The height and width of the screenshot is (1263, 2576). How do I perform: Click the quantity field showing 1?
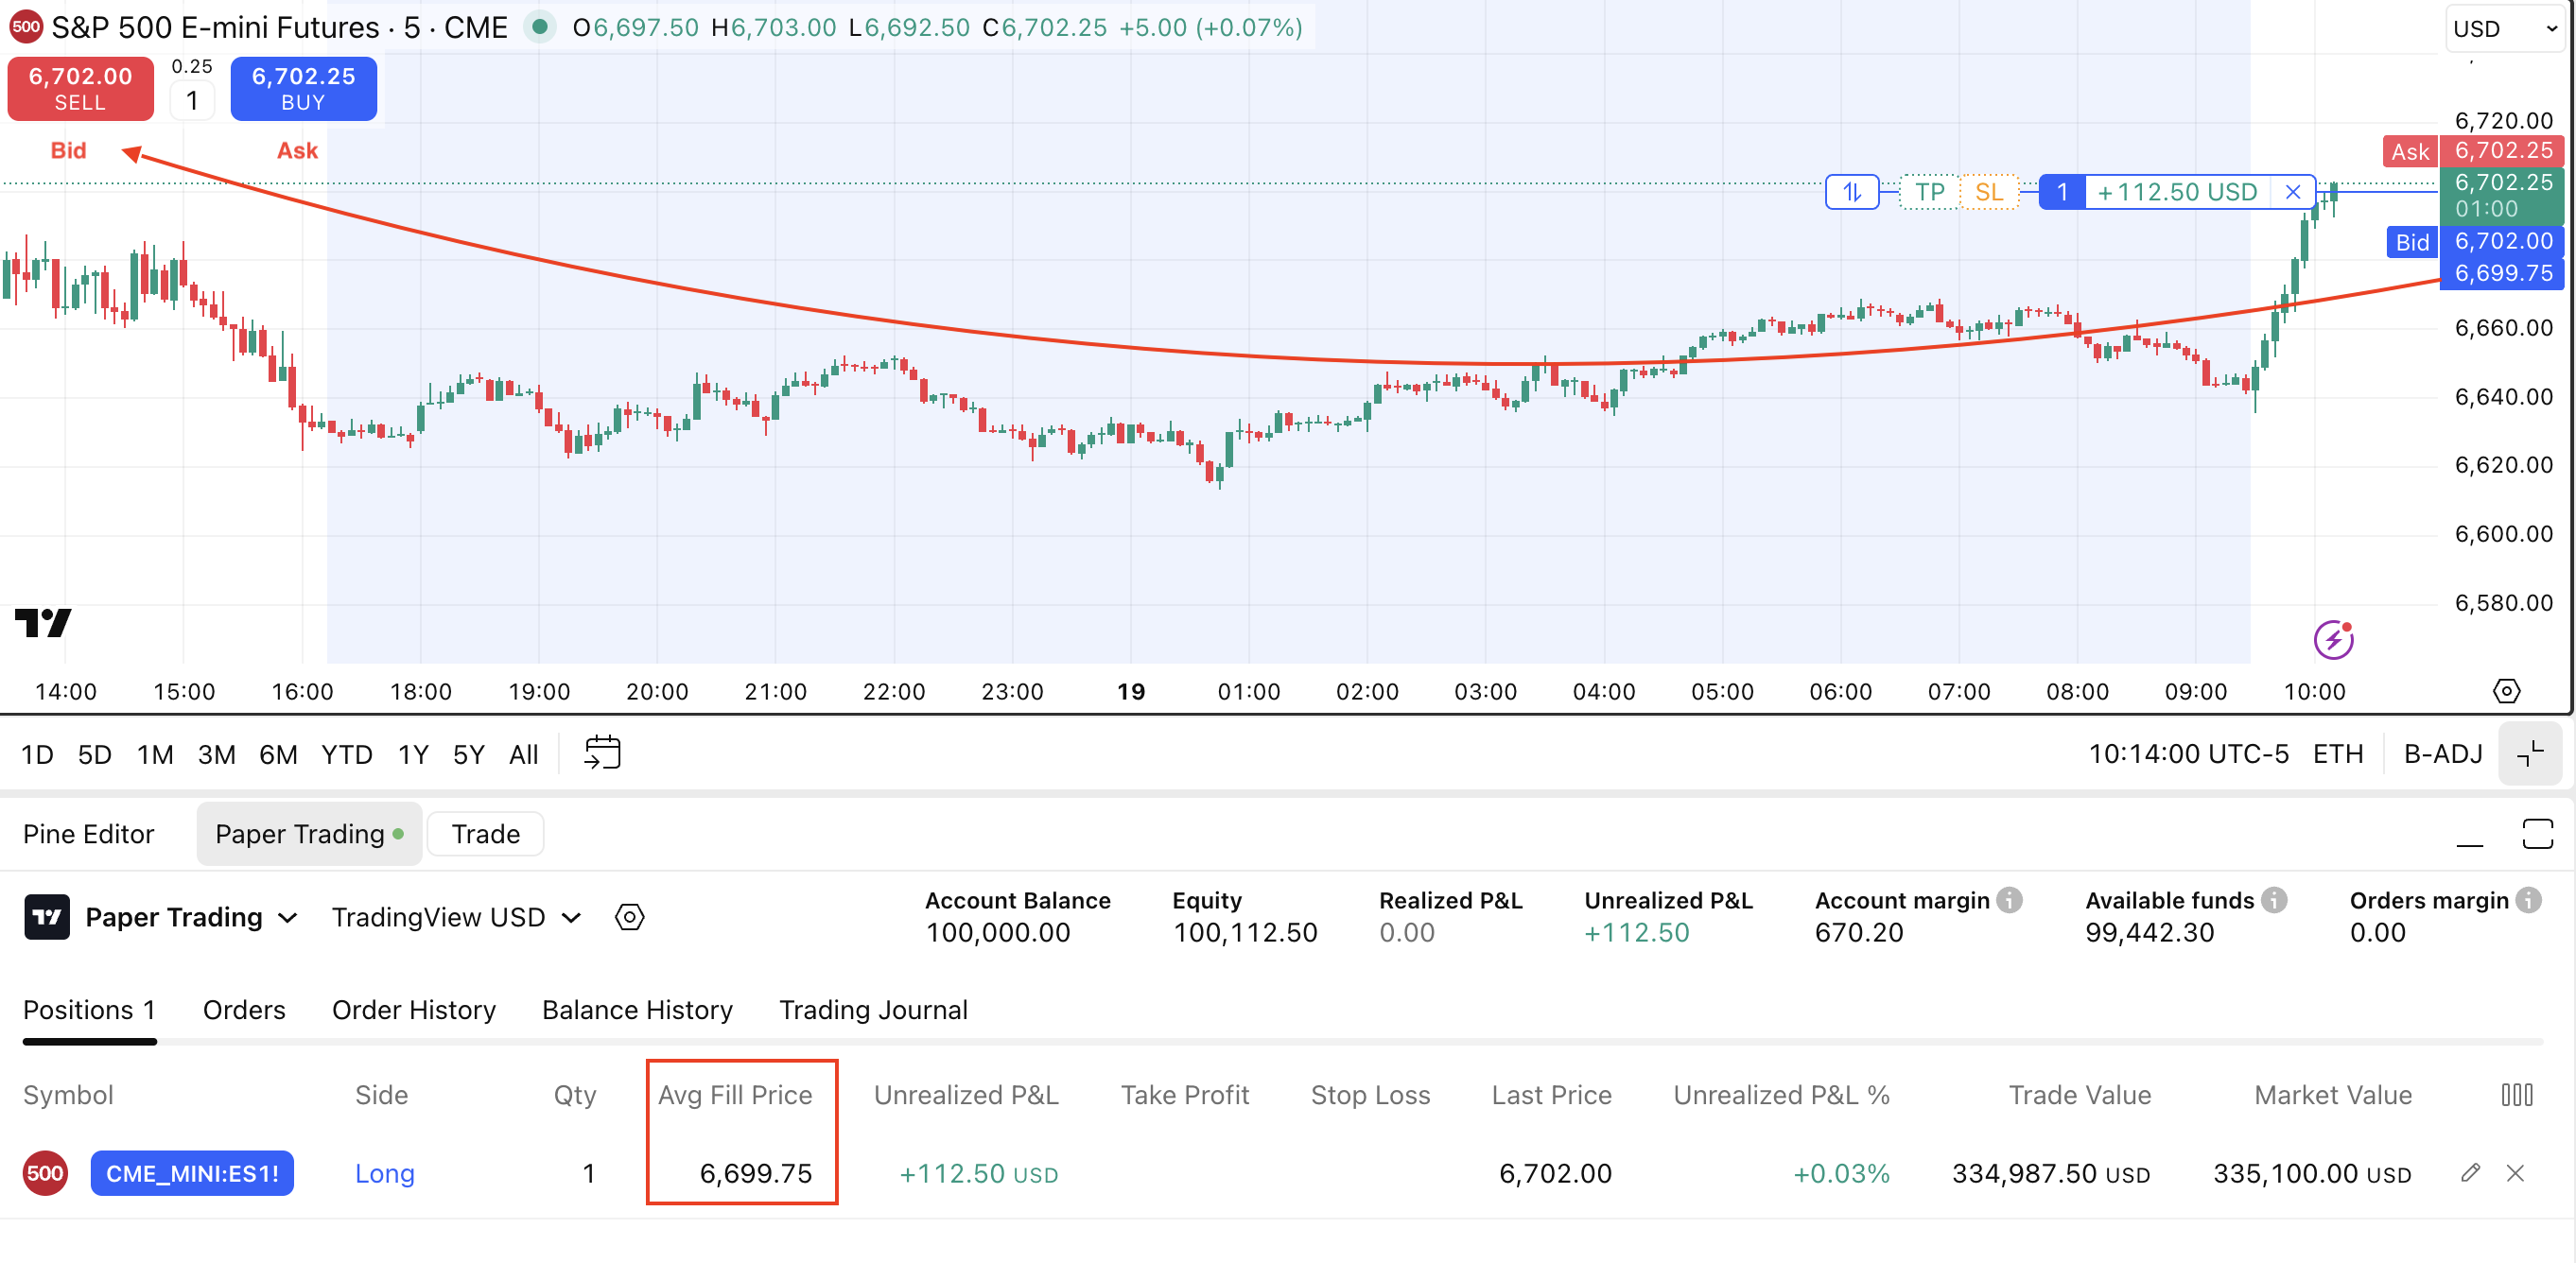(x=192, y=101)
